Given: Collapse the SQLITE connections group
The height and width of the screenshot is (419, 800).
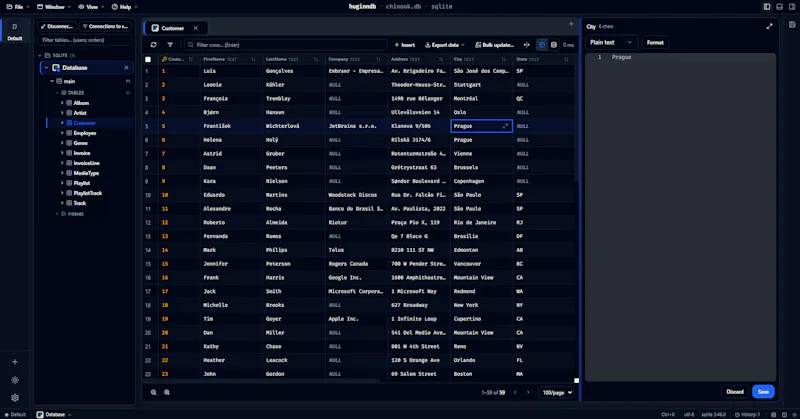Looking at the screenshot, I should 40,55.
